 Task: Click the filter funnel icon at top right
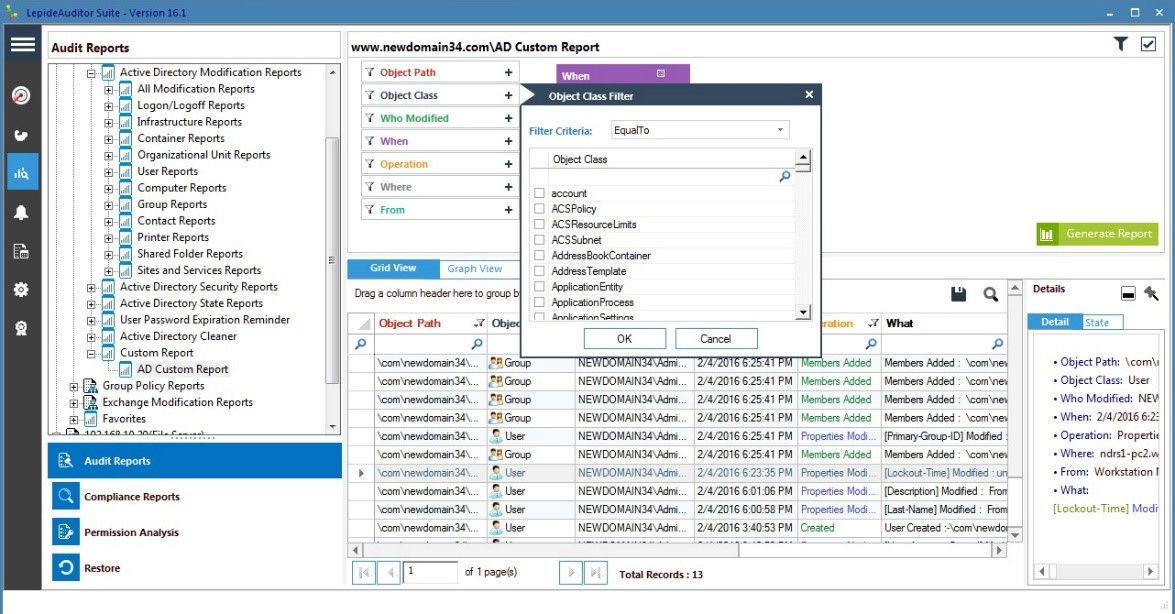coord(1121,44)
